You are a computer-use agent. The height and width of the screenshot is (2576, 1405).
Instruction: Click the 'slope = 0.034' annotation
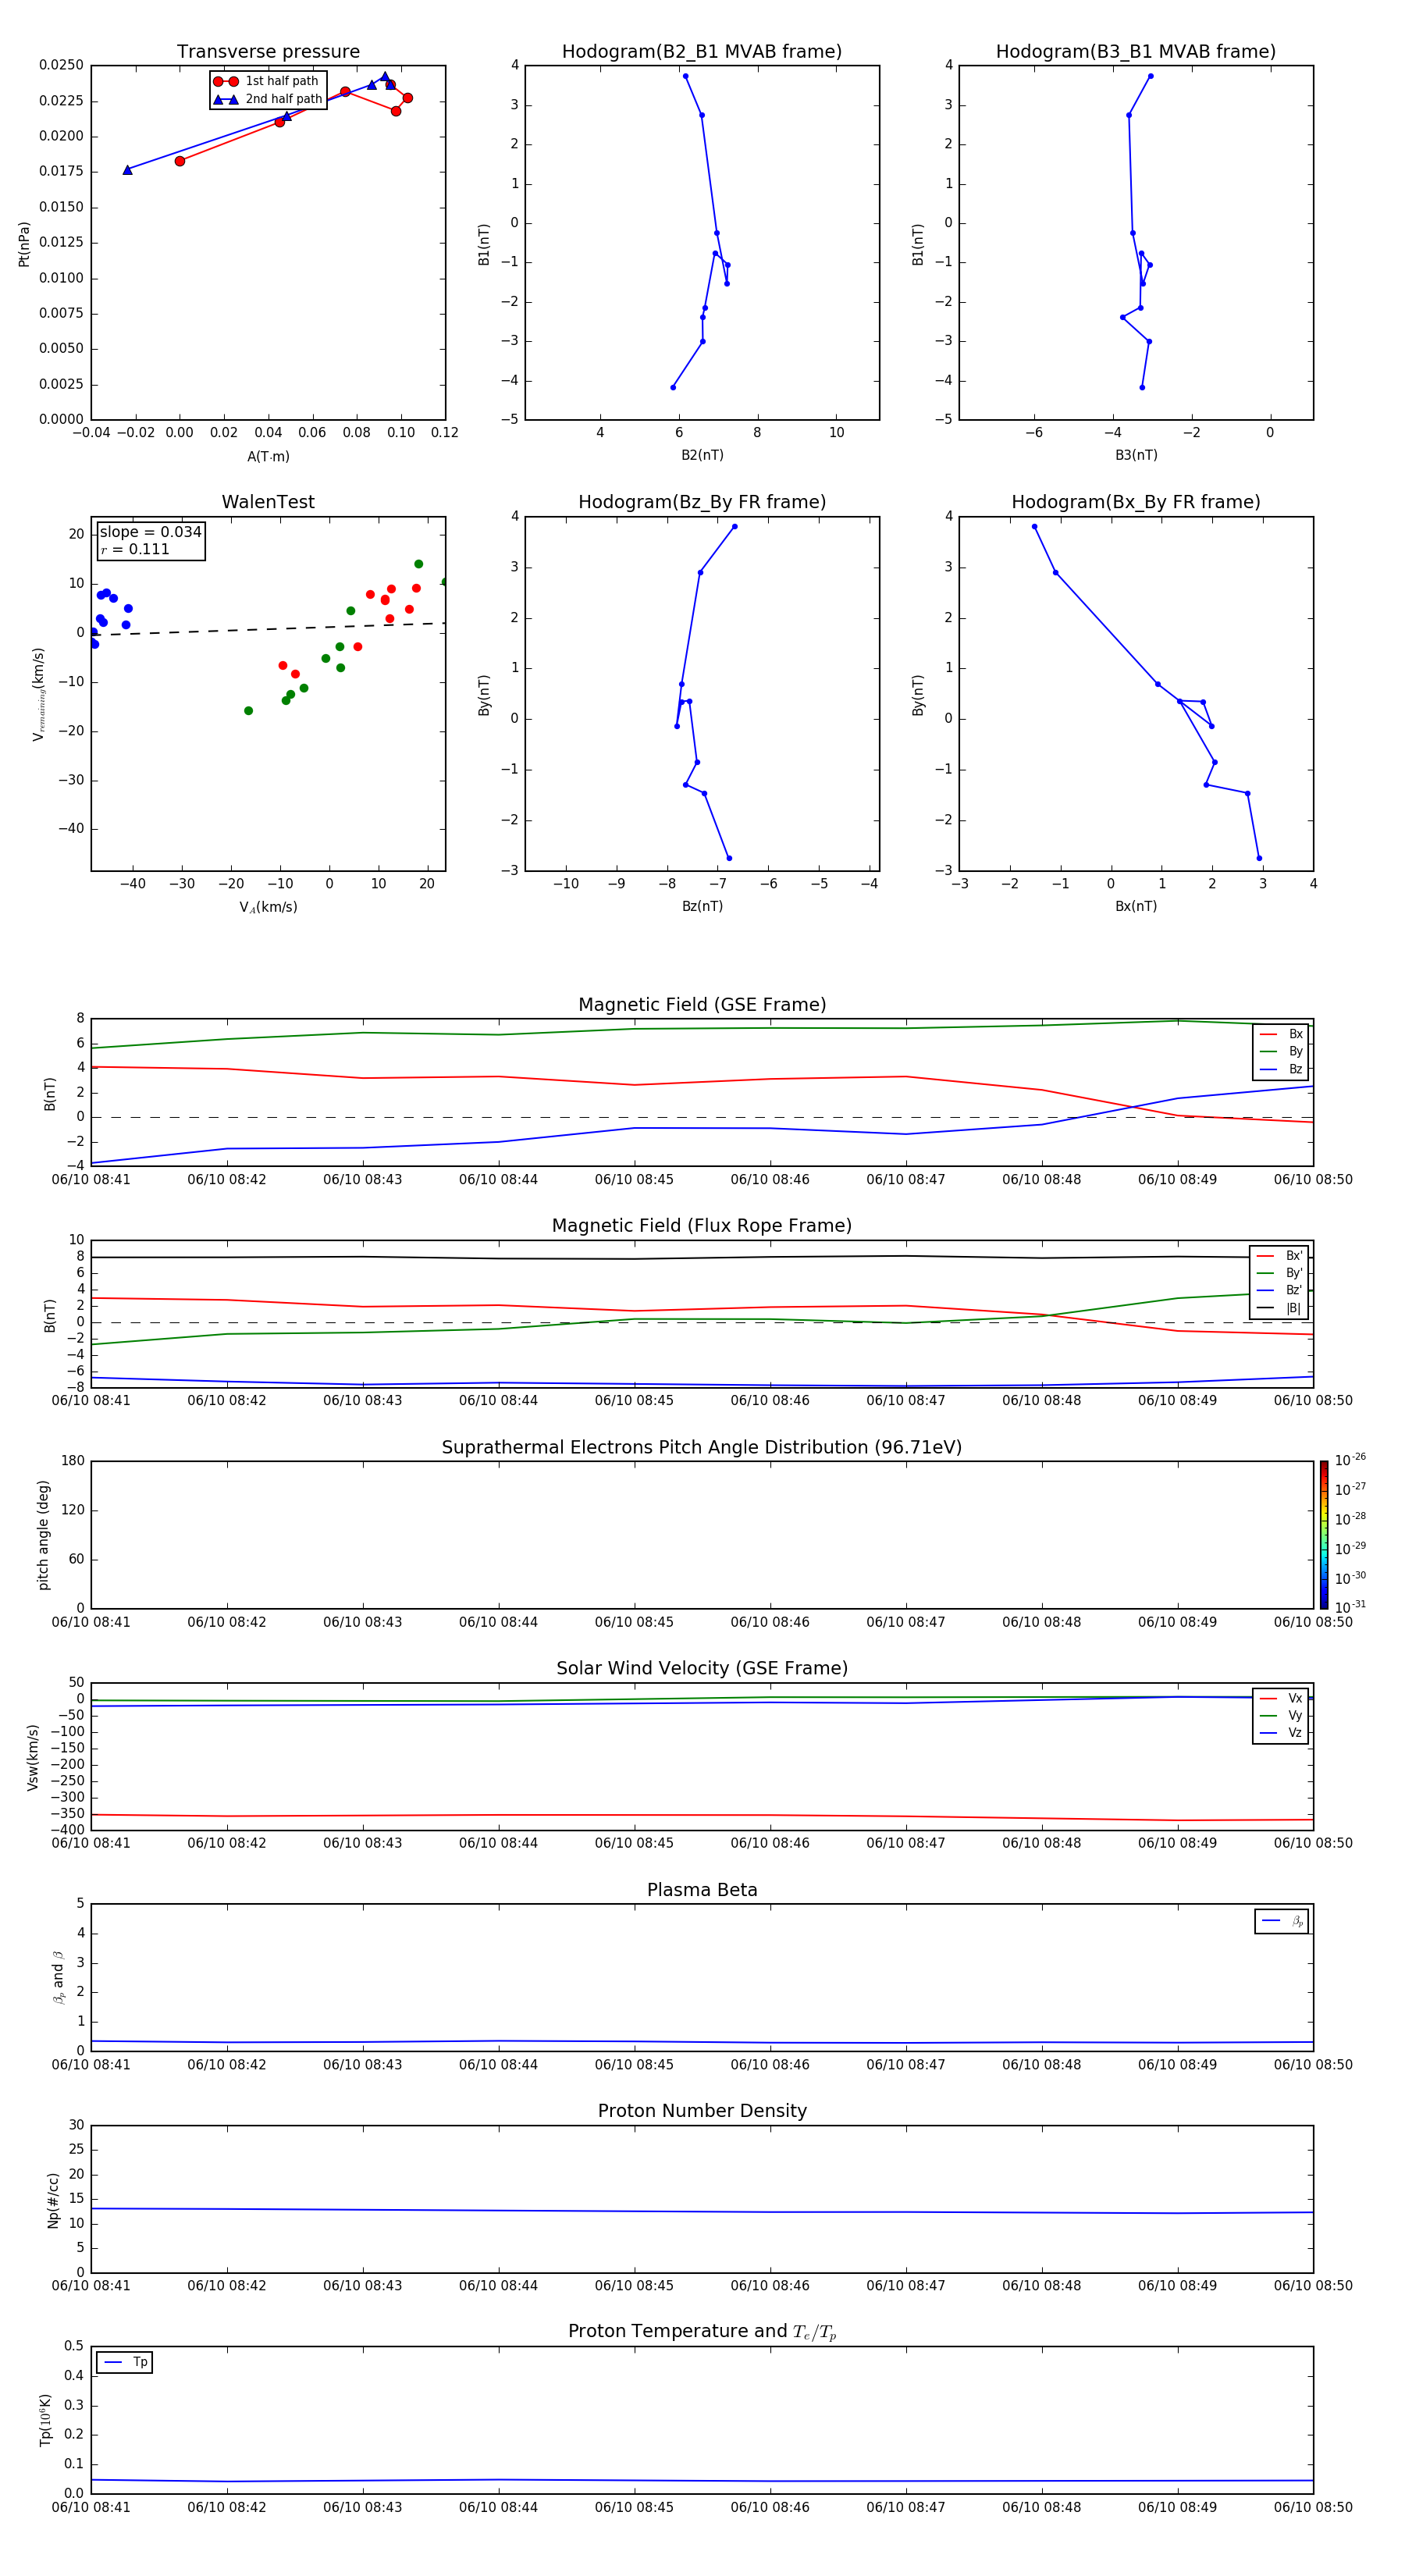[150, 532]
